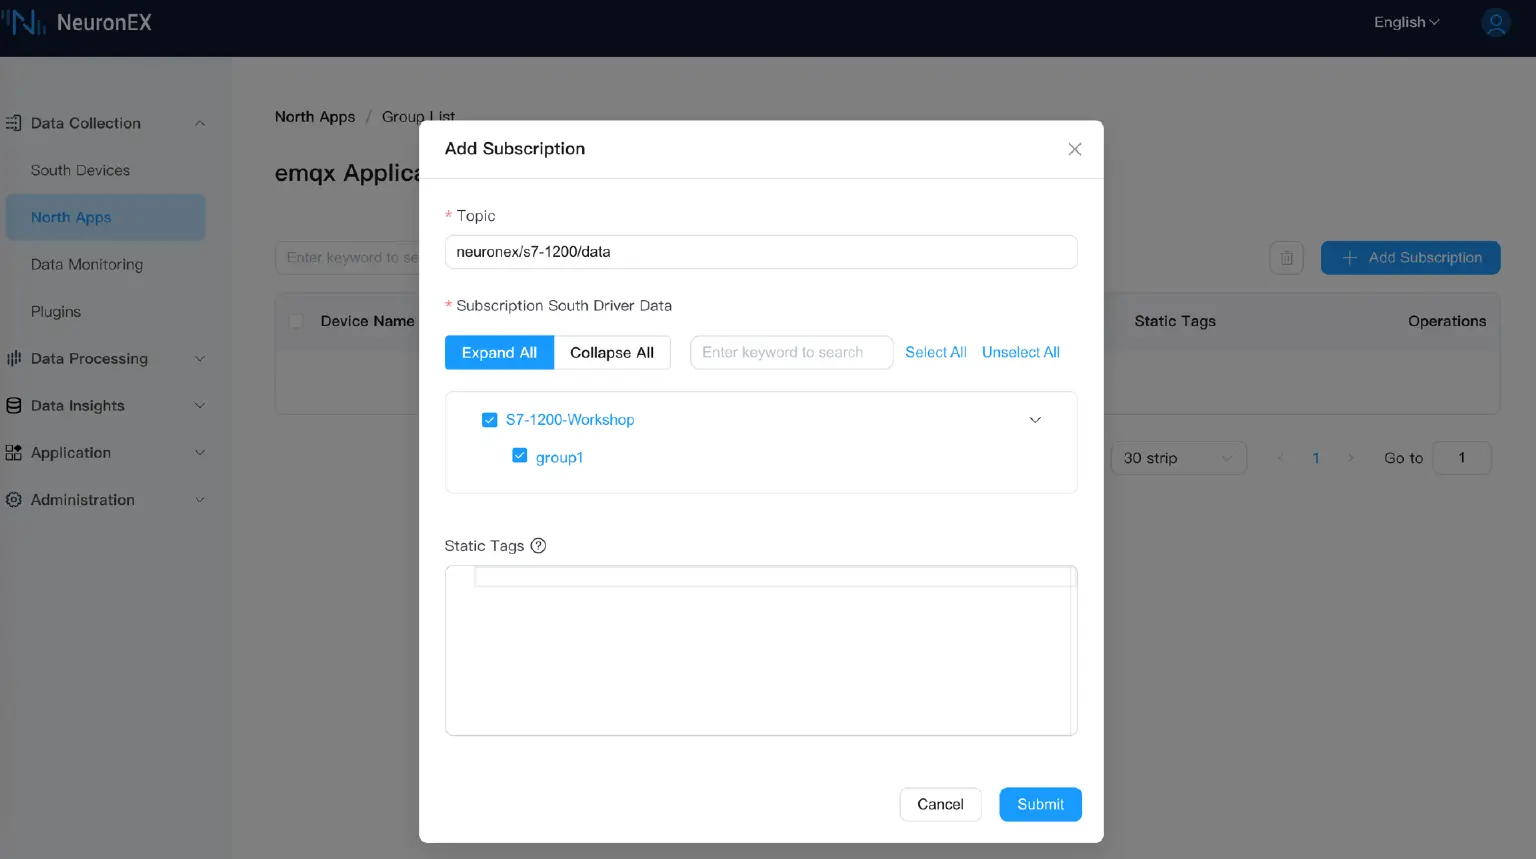Screen dimensions: 1536x859
Task: Click the Administration gear icon
Action: click(14, 500)
